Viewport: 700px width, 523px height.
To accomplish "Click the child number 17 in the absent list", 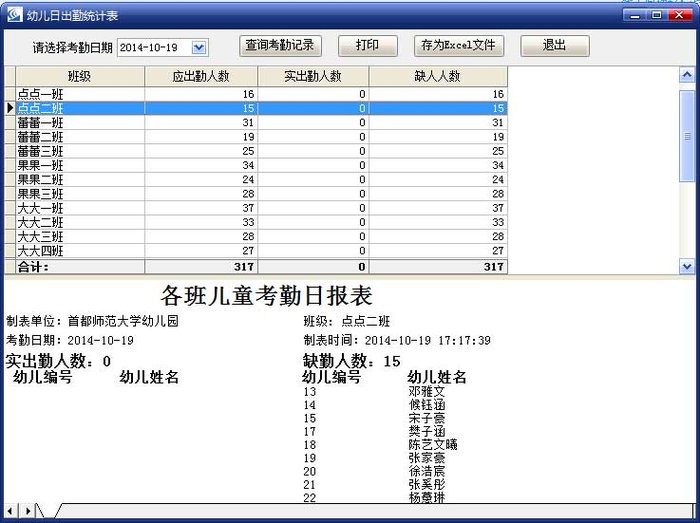I will [310, 432].
